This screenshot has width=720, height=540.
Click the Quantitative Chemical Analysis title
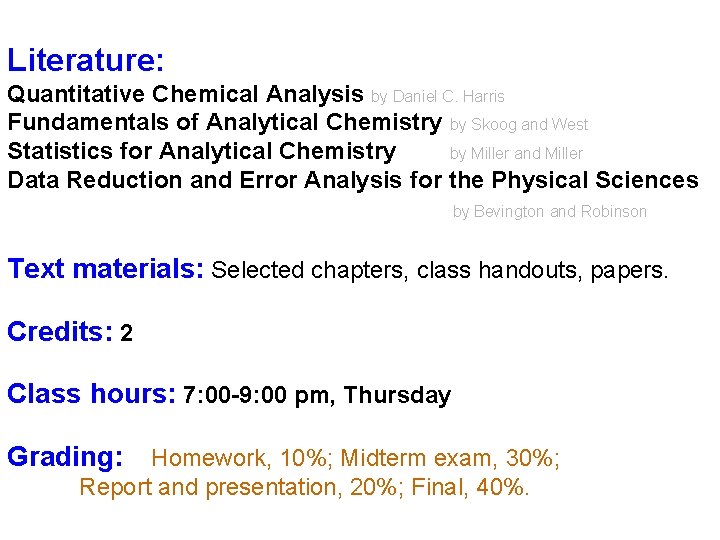186,94
